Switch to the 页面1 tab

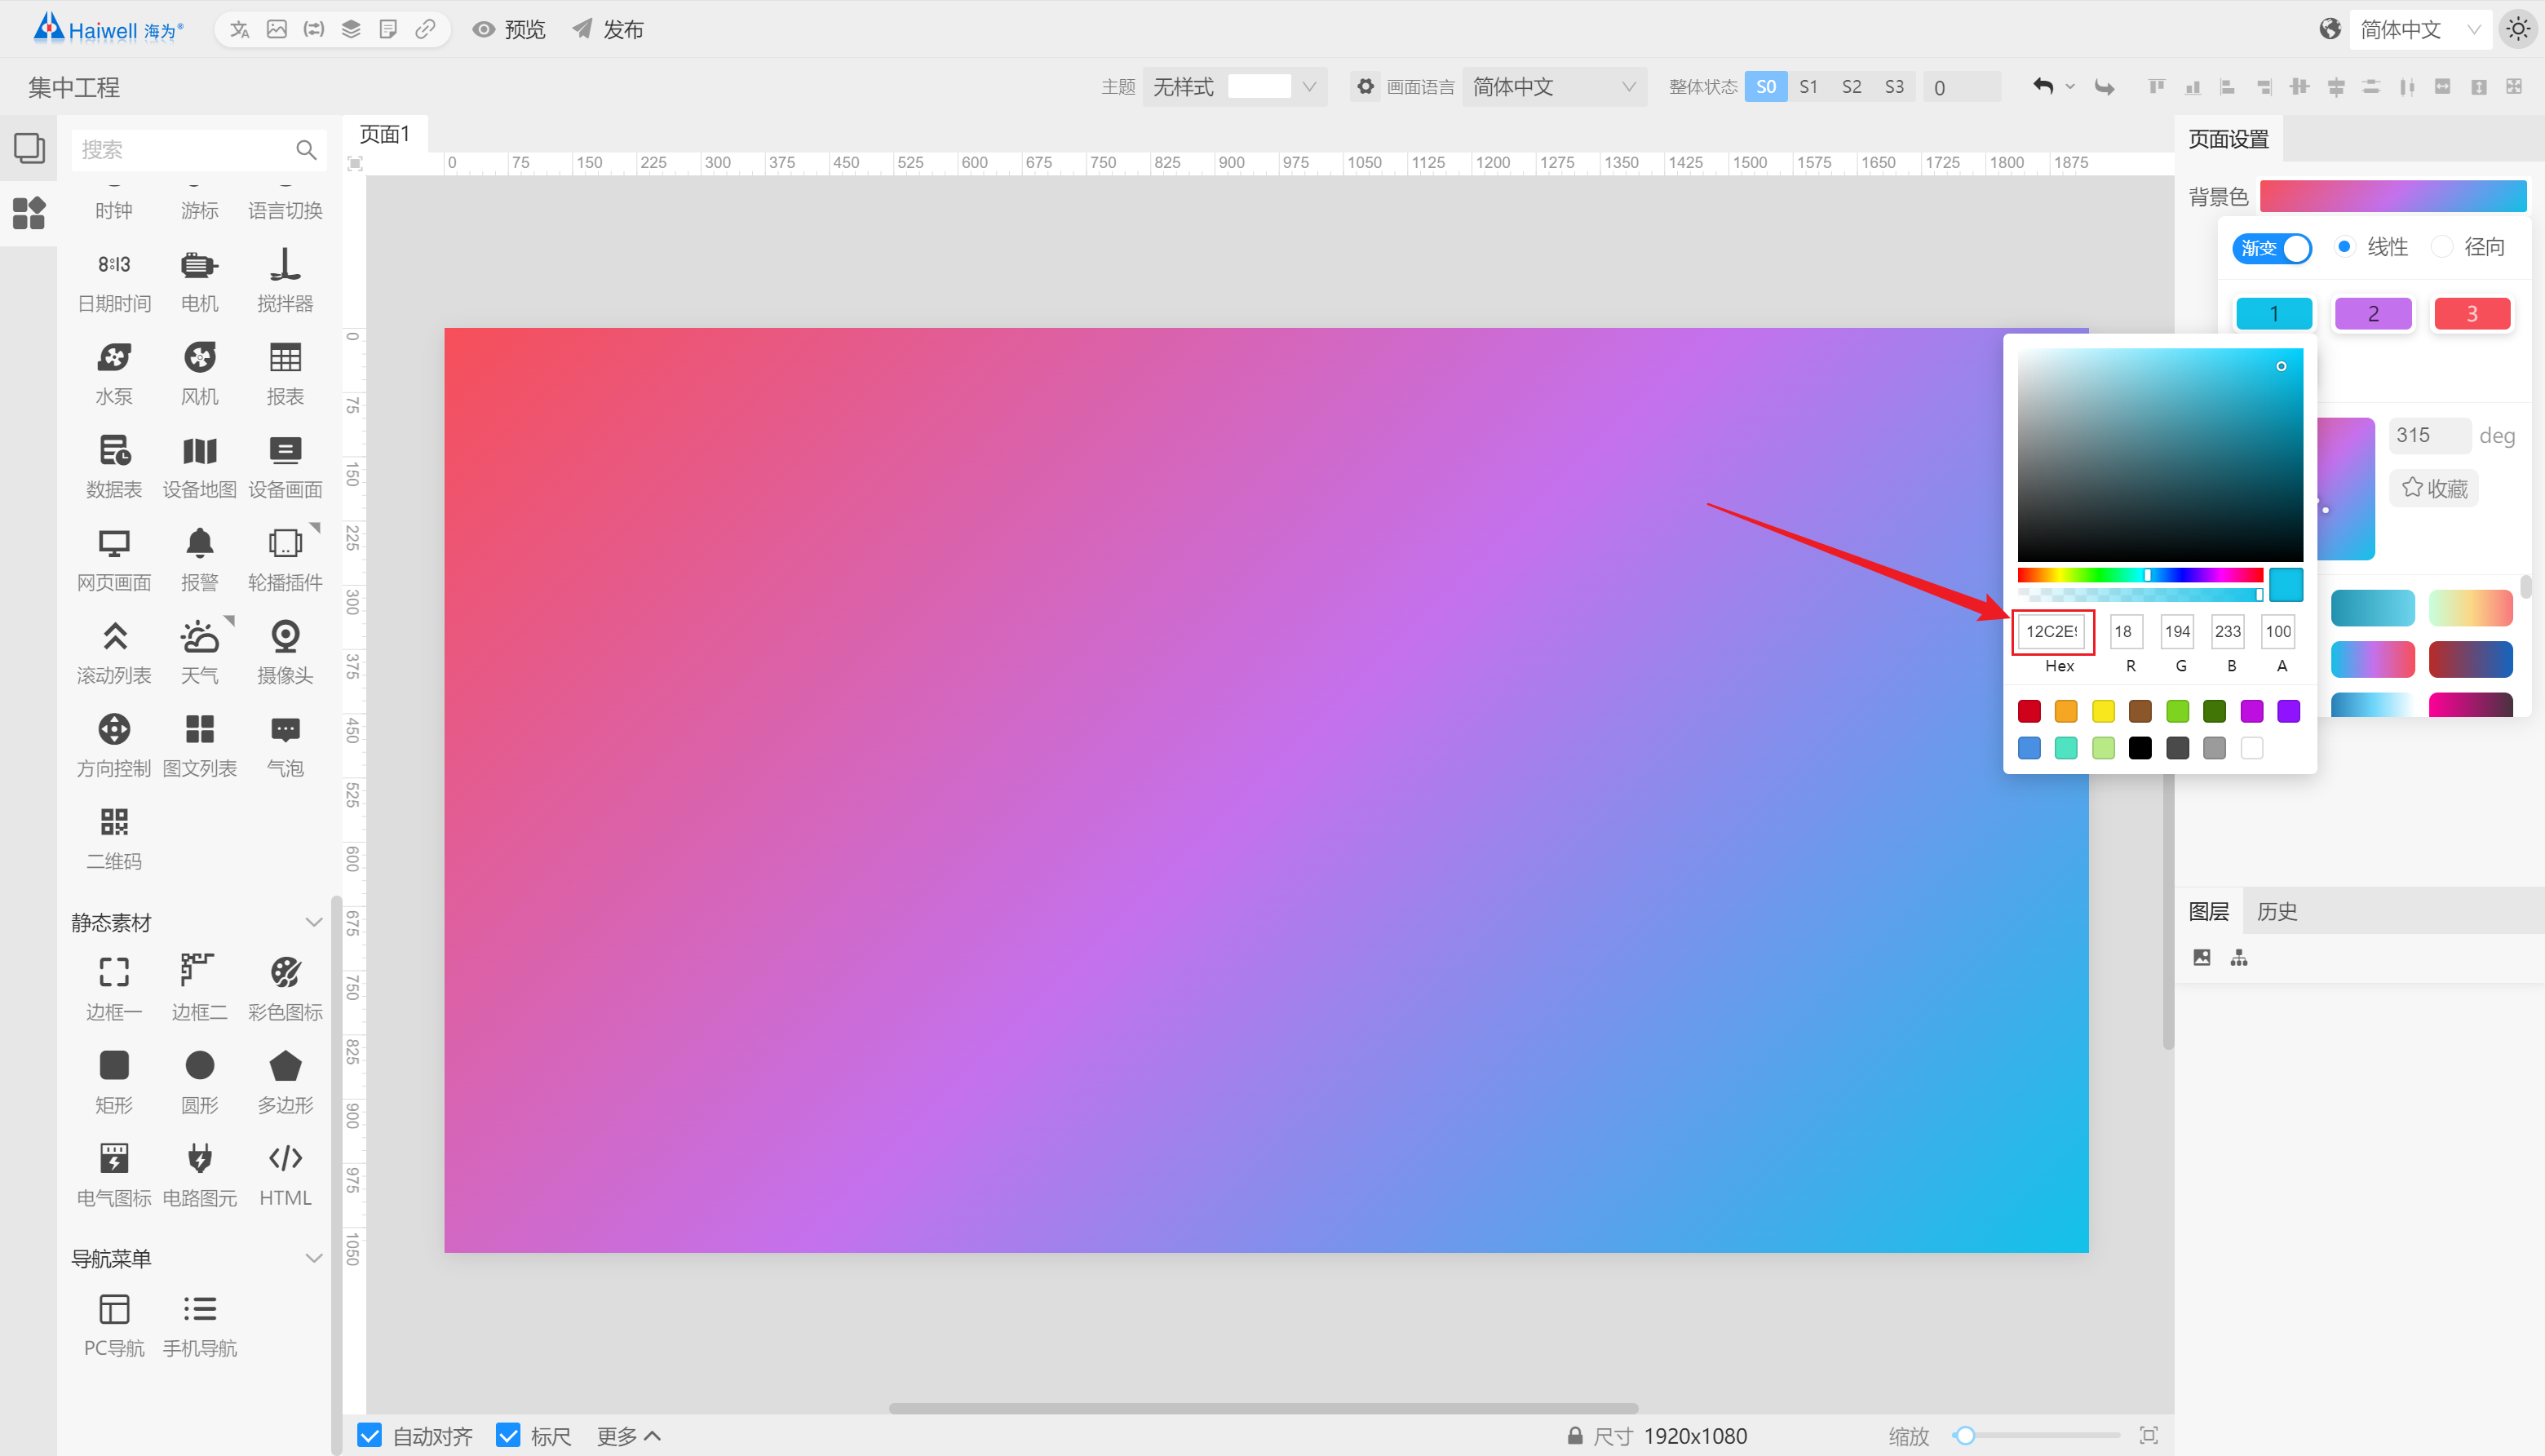[385, 134]
